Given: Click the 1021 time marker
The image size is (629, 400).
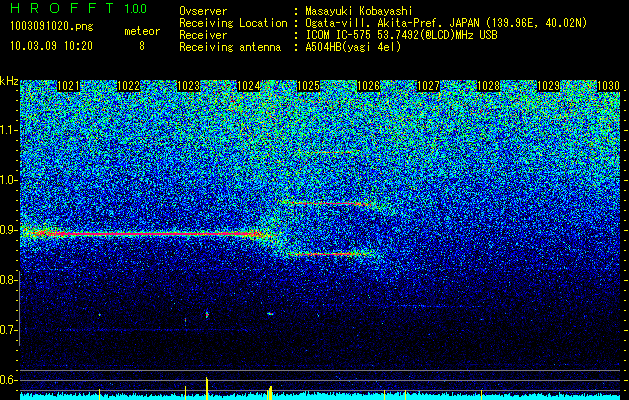Looking at the screenshot, I should pos(69,86).
